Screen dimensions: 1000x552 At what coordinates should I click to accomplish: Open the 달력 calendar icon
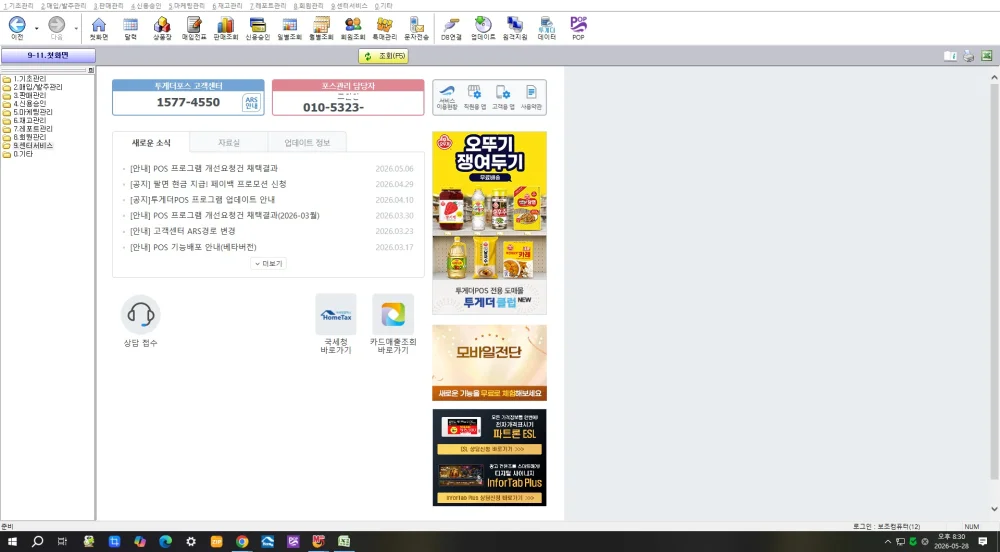click(131, 29)
